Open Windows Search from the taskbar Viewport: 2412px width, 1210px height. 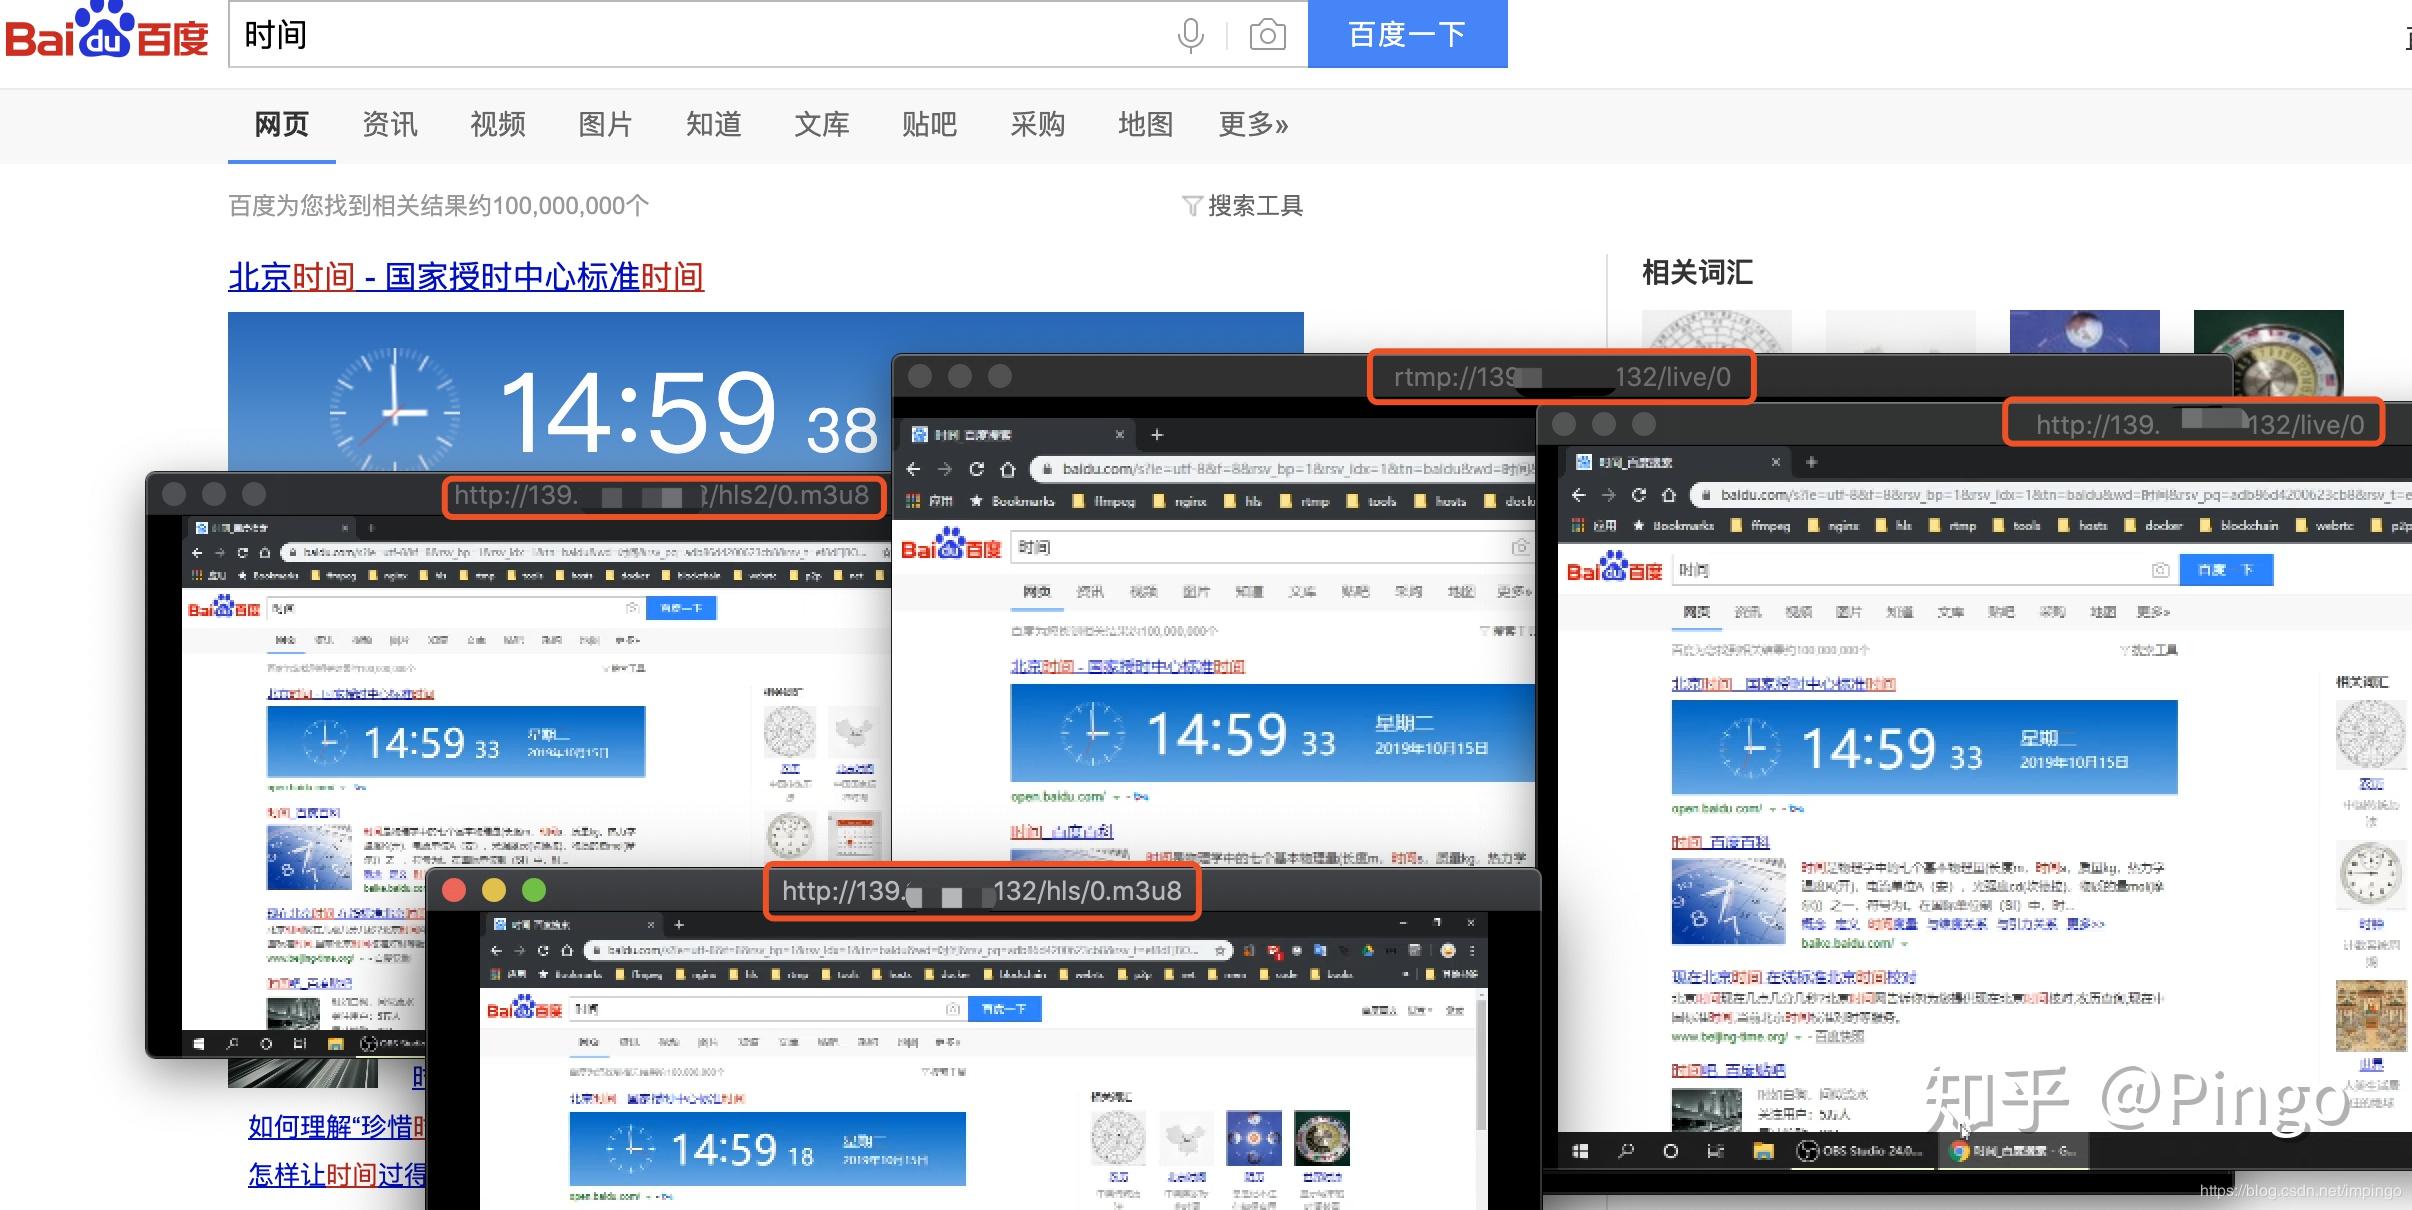click(x=1627, y=1151)
